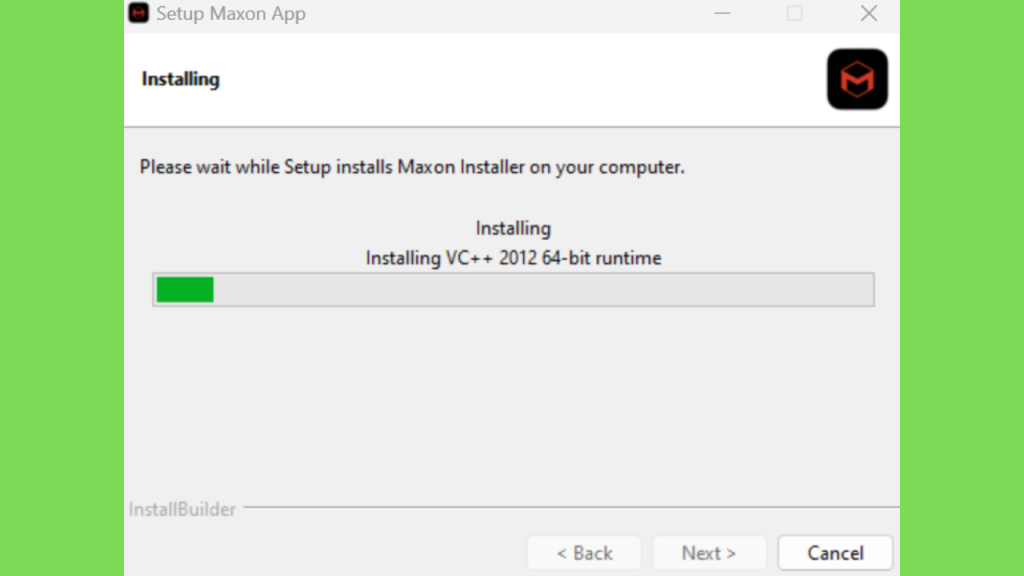1024x576 pixels.
Task: Minimize the Setup Maxon App window
Action: pyautogui.click(x=722, y=13)
